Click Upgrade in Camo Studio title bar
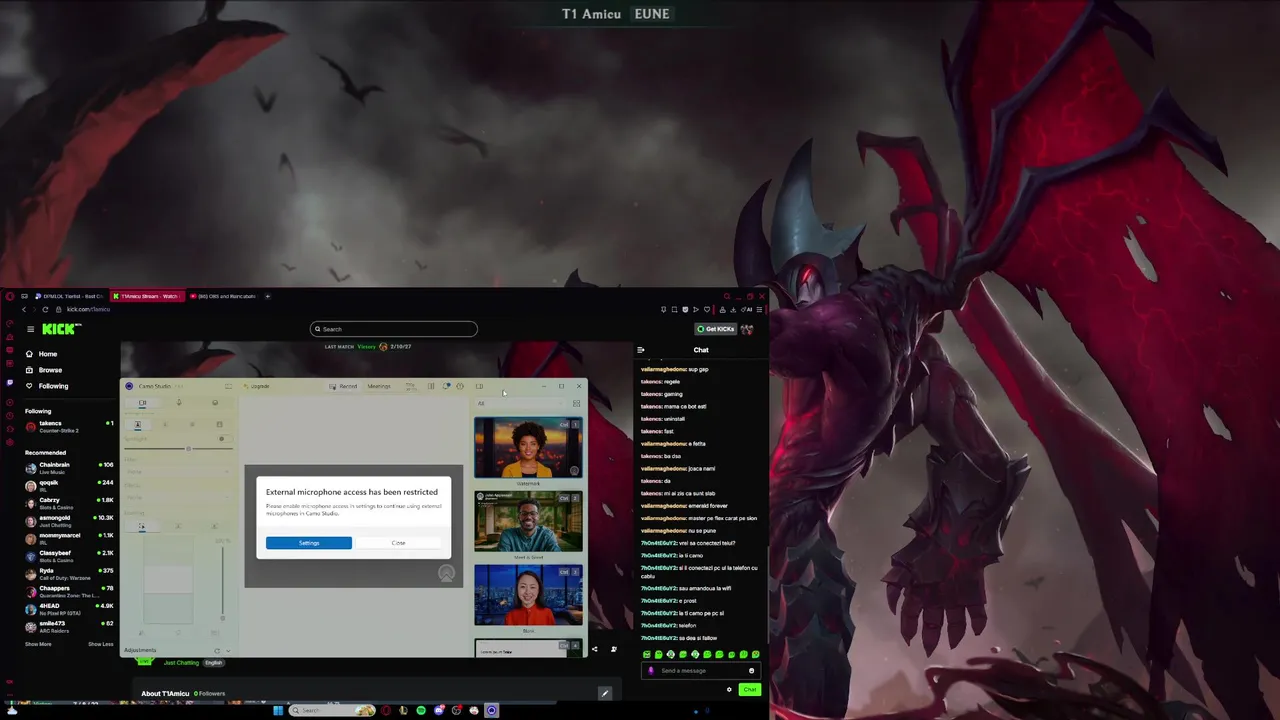Viewport: 1280px width, 720px height. 259,386
